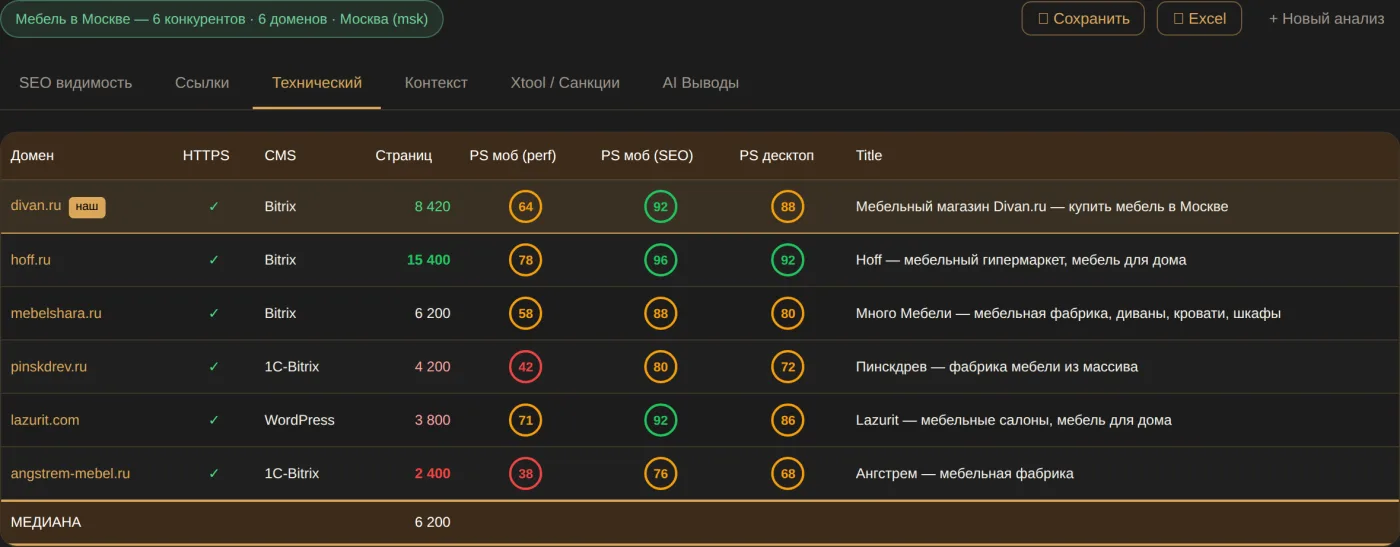Go to the AI Выводы tab

coord(701,83)
